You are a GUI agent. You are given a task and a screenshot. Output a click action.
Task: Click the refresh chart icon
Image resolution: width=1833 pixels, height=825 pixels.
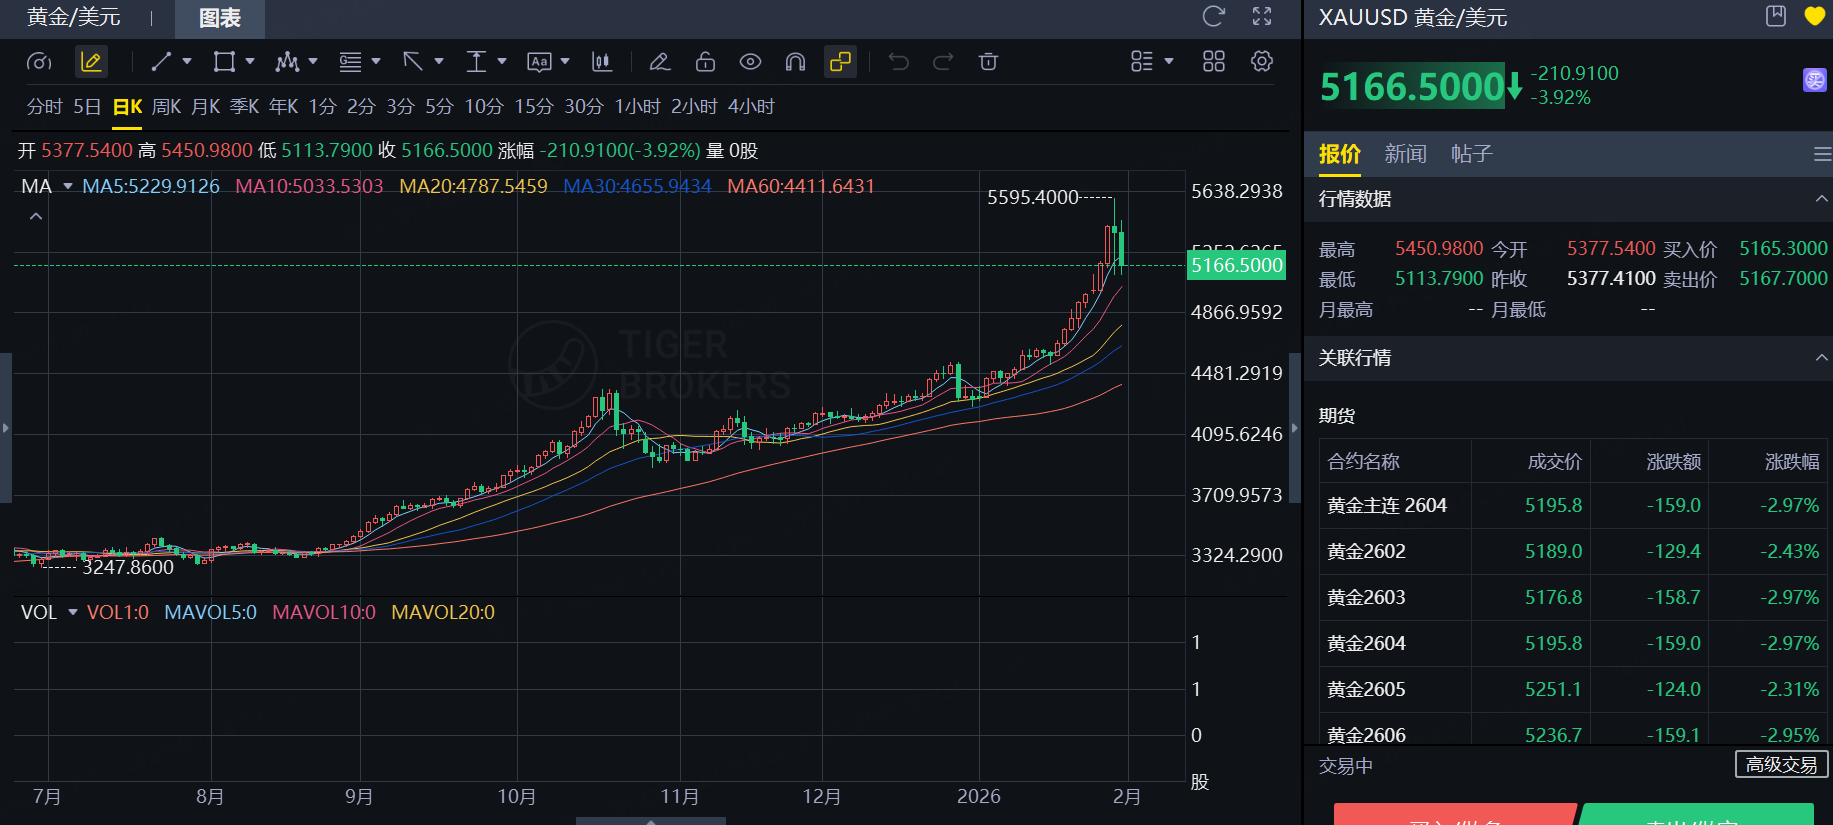click(1213, 16)
